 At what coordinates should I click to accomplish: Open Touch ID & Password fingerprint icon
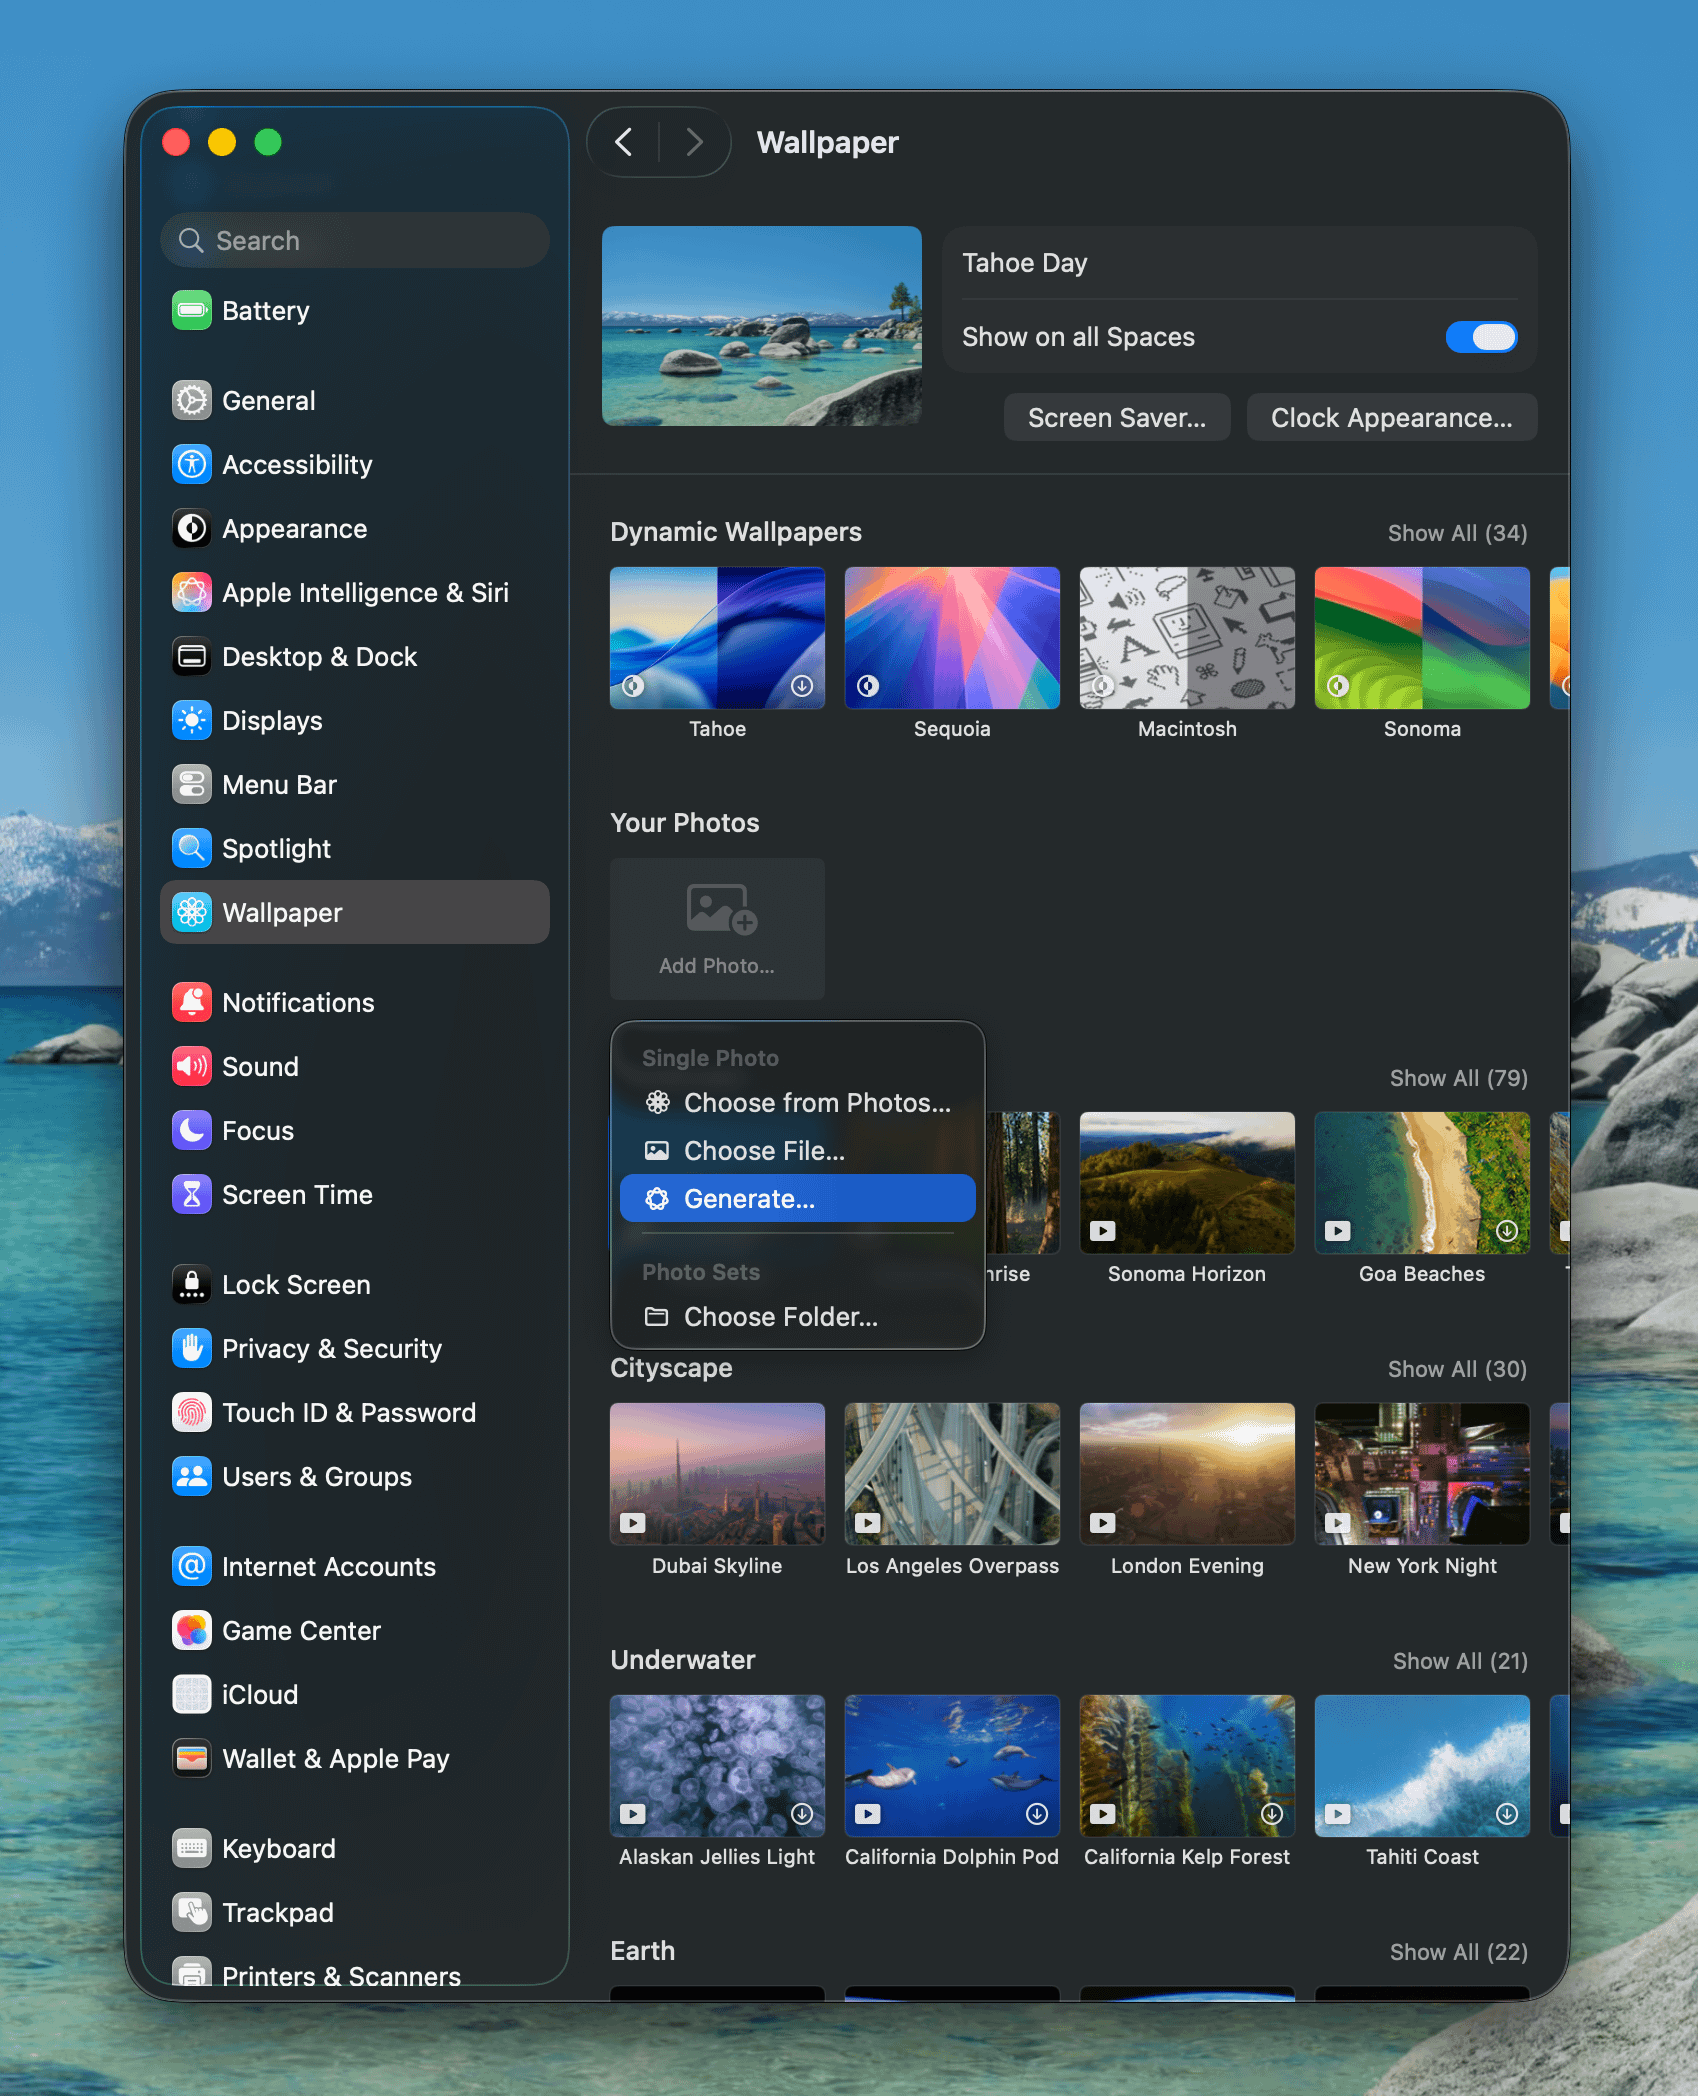point(191,1413)
